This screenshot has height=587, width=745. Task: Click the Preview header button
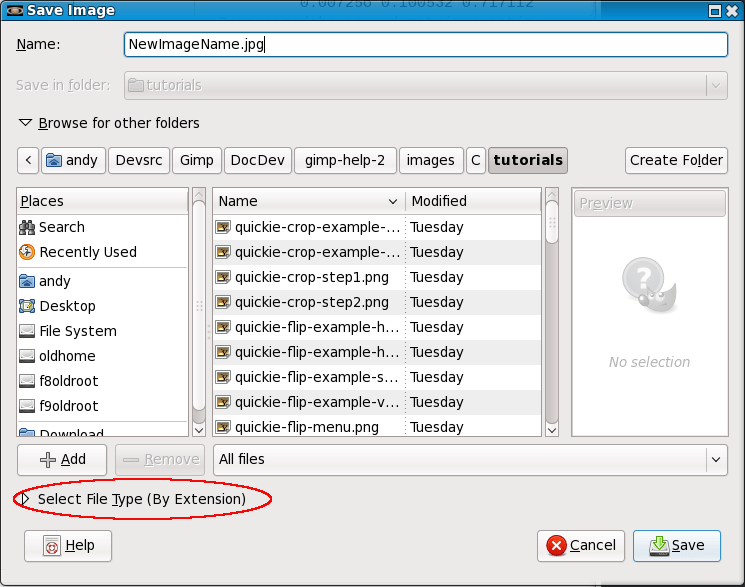[x=649, y=203]
